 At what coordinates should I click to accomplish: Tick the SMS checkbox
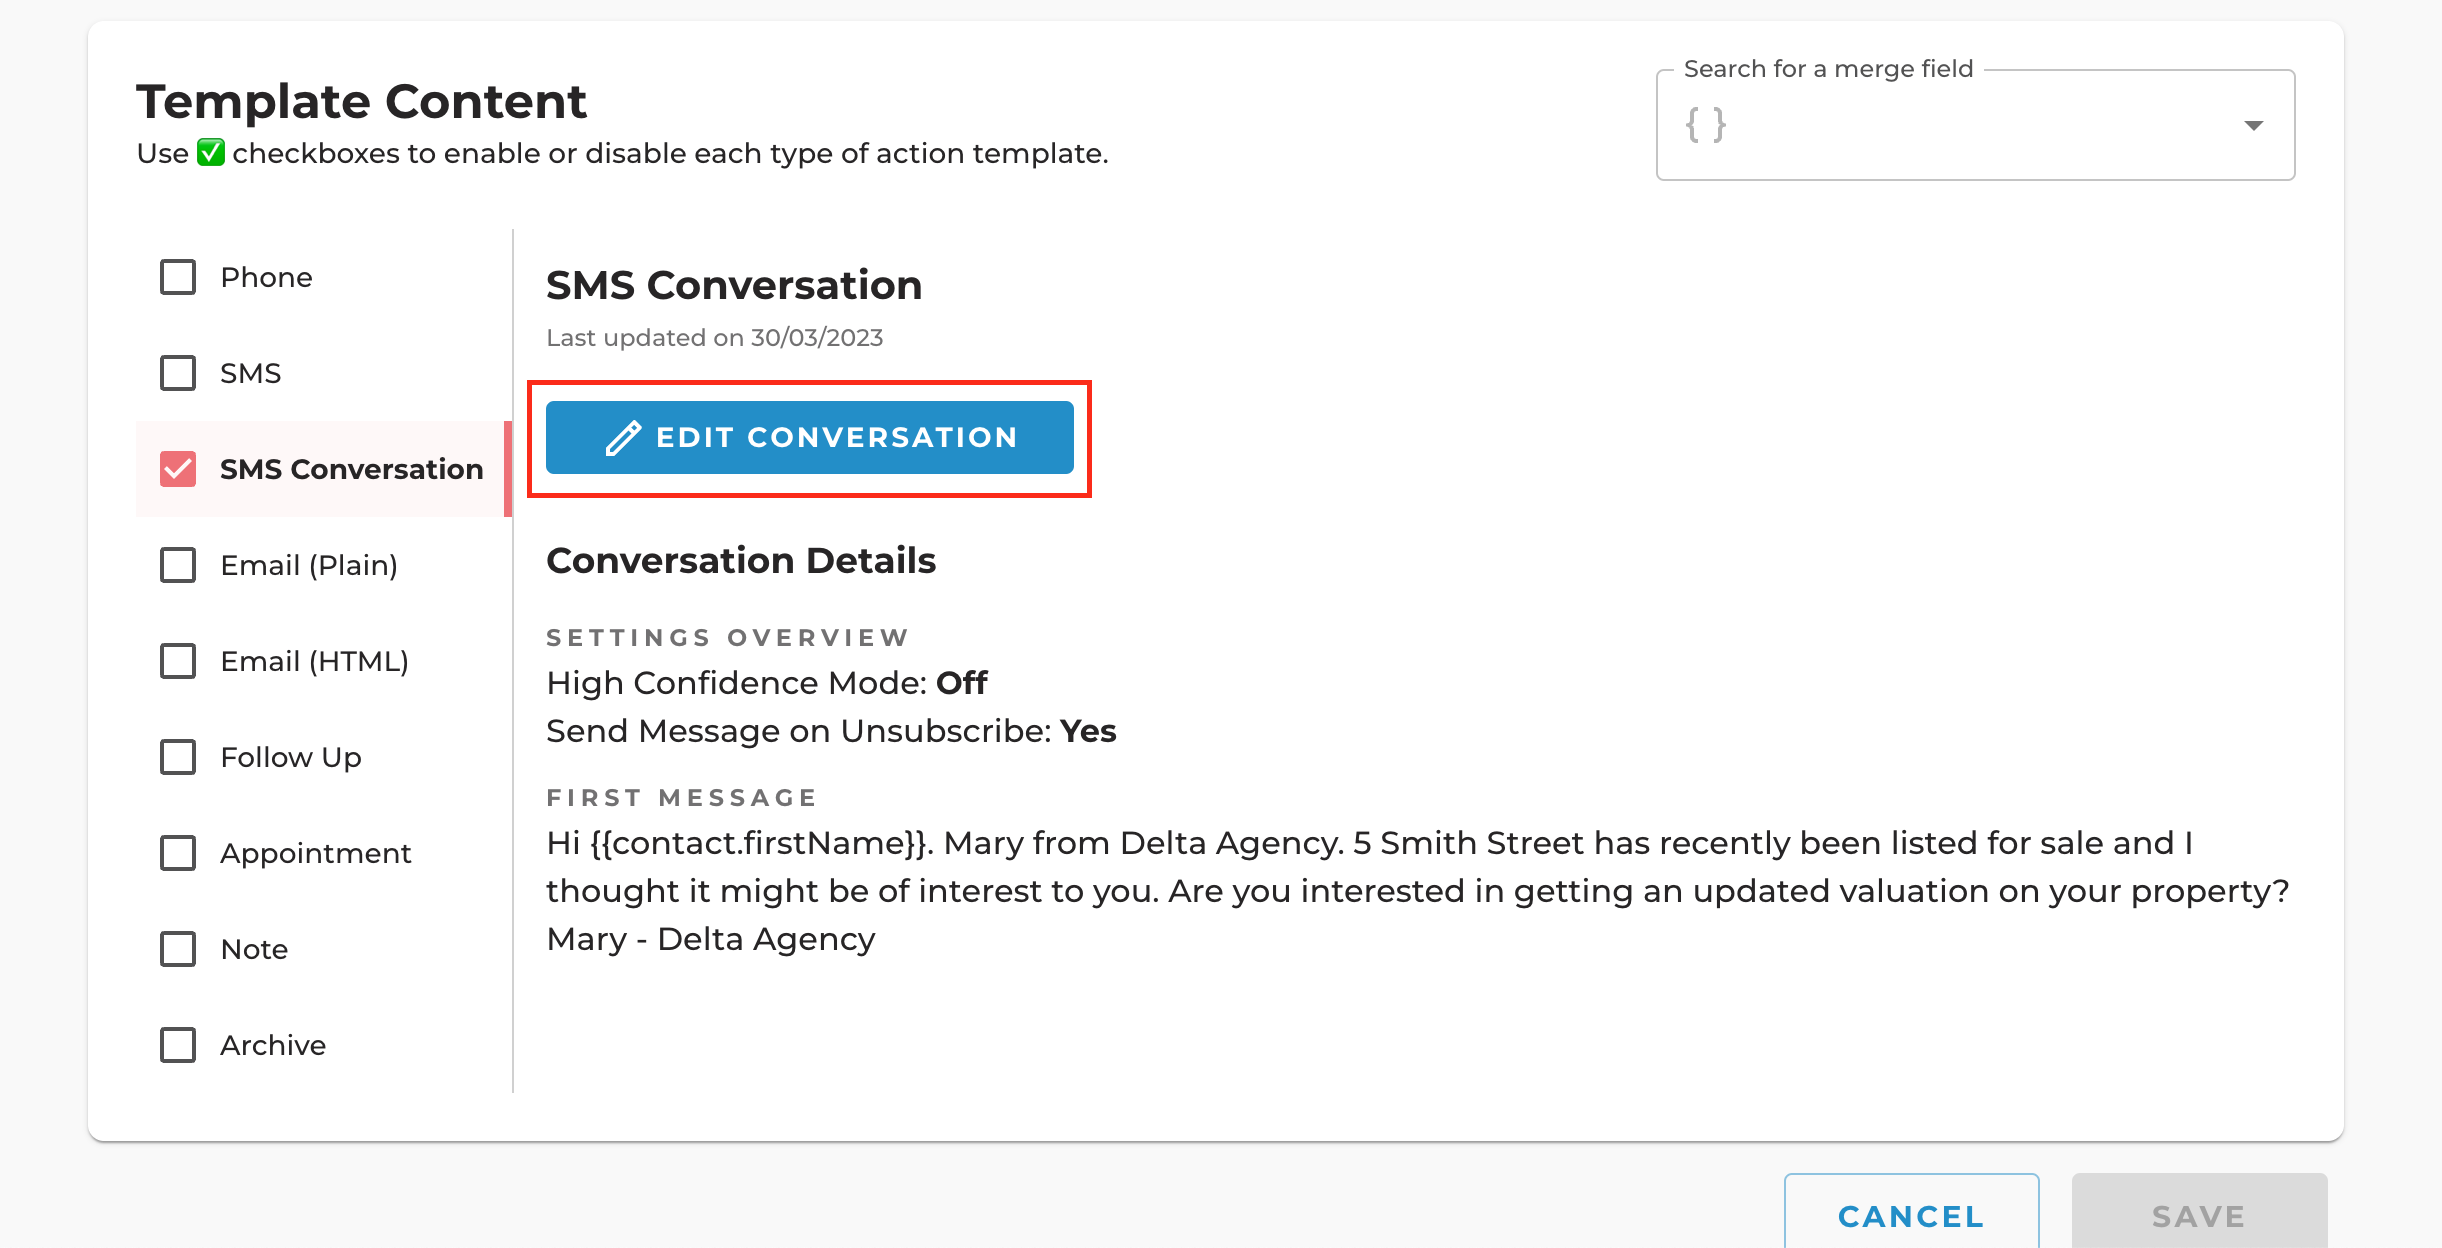(x=178, y=373)
